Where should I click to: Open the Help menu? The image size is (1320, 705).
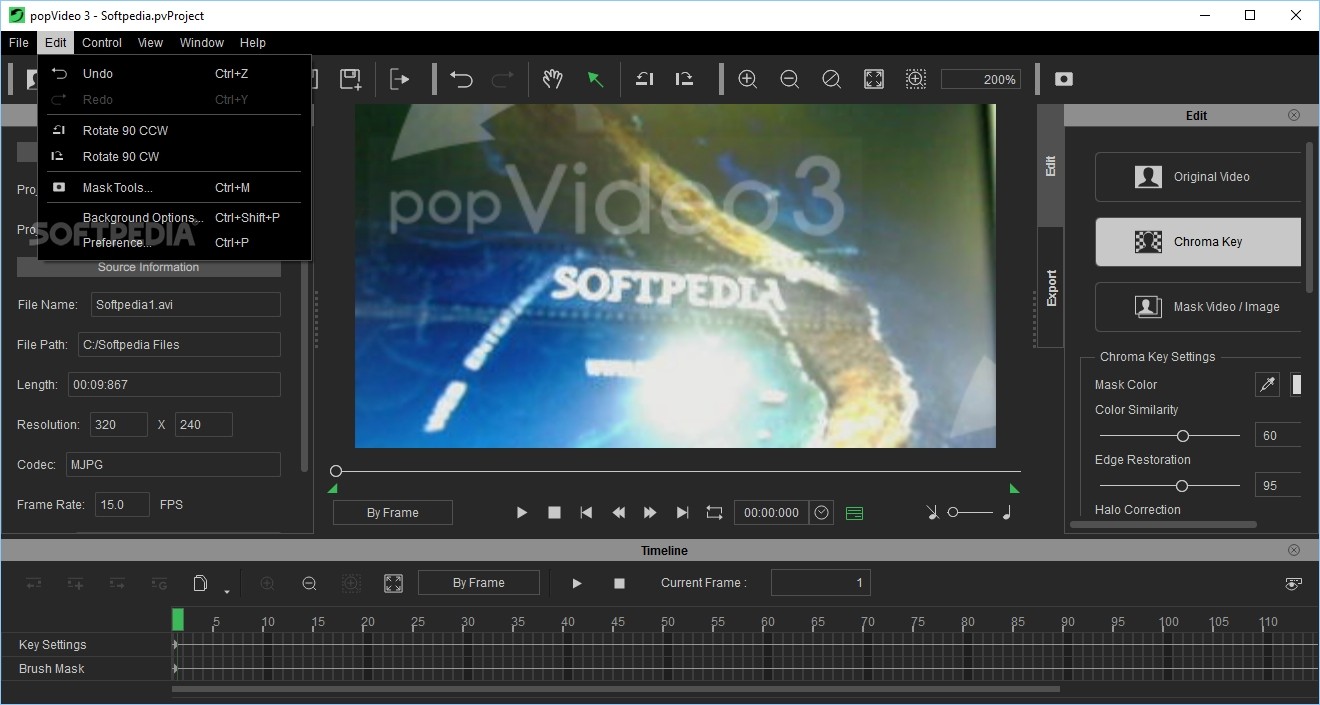tap(253, 43)
